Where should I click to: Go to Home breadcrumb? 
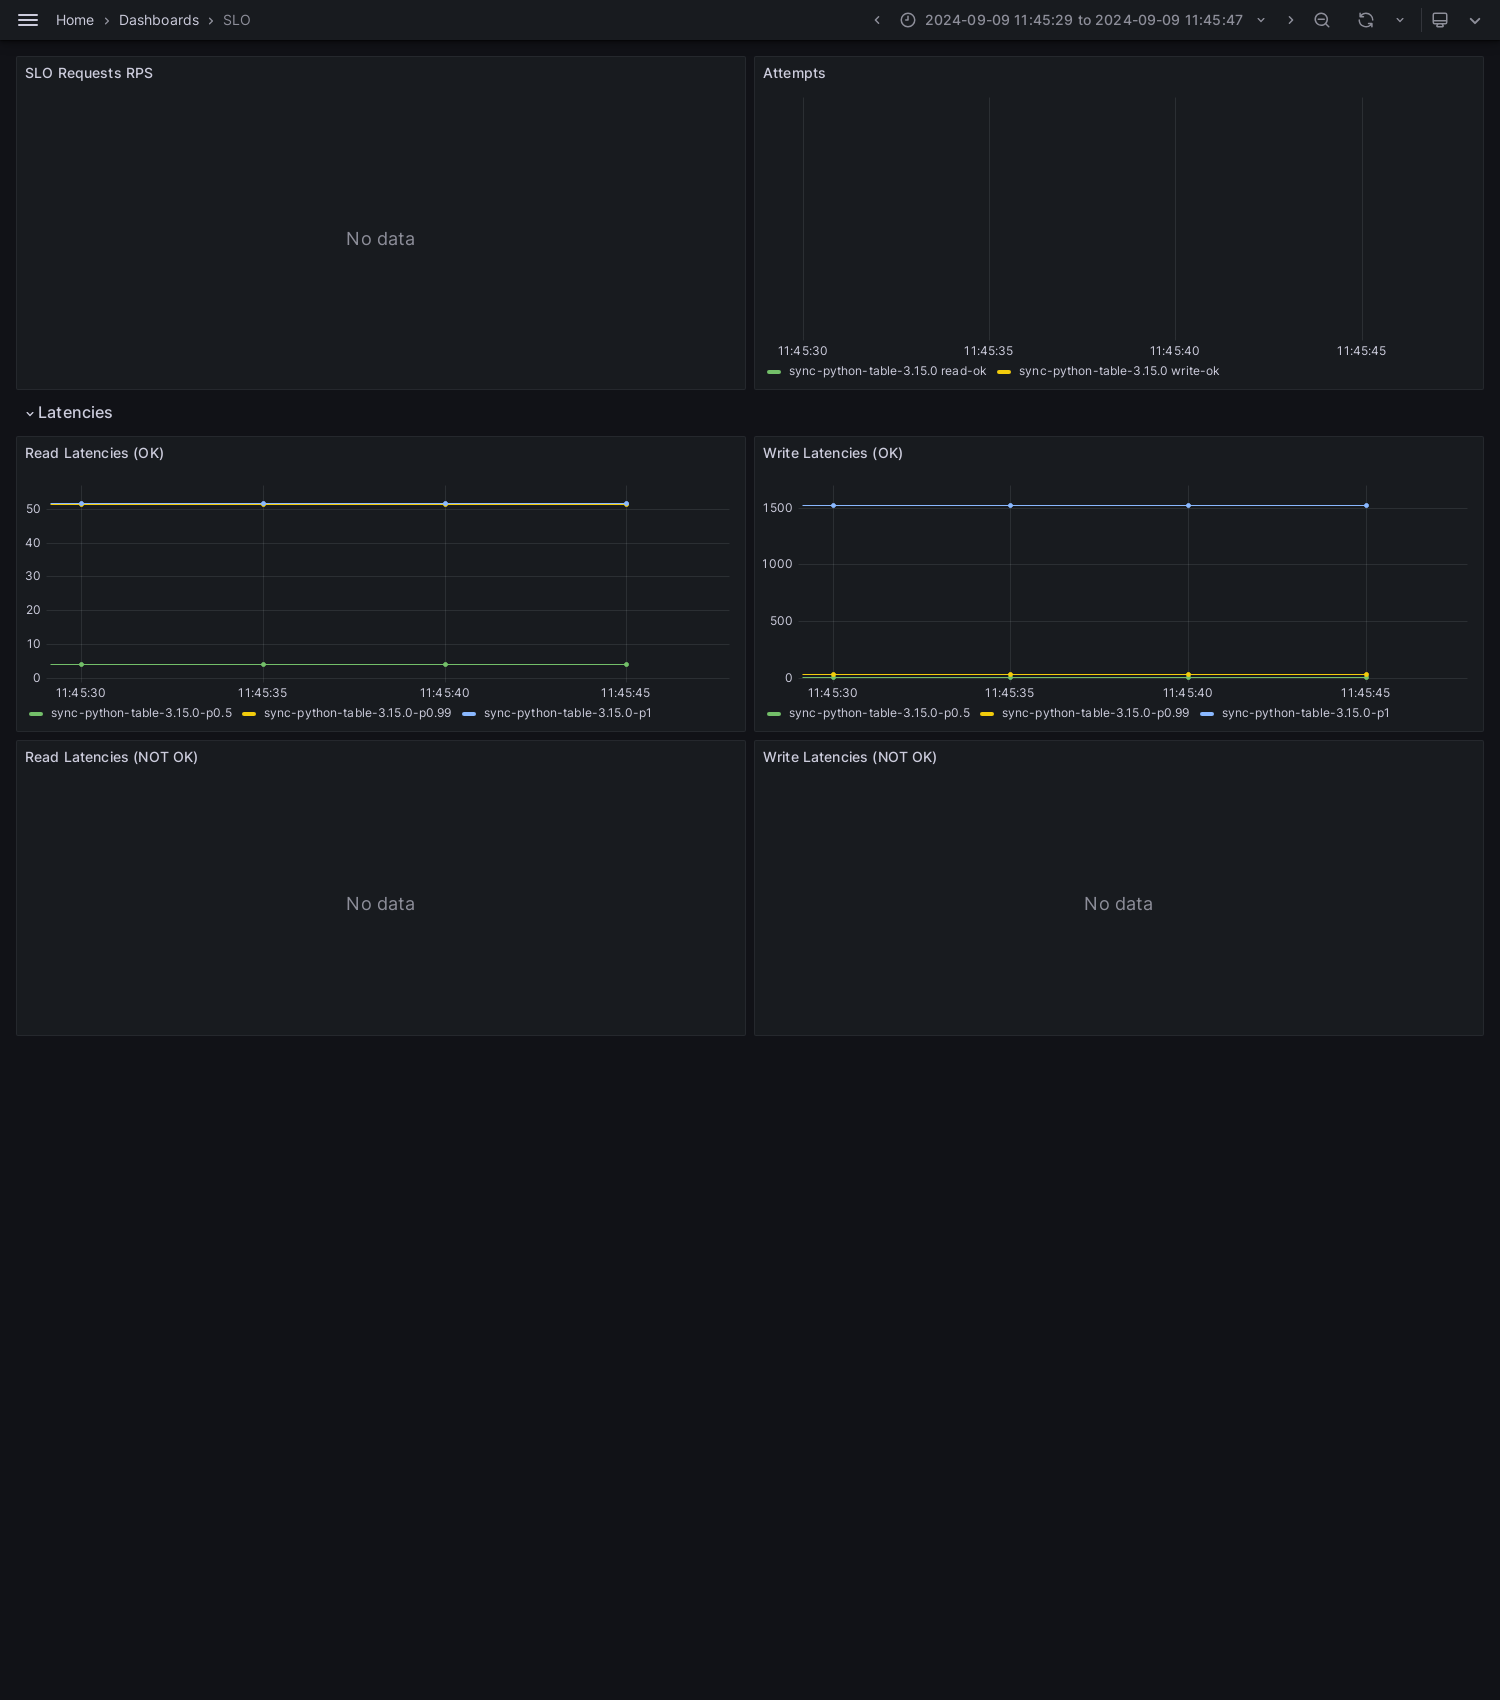coord(75,20)
